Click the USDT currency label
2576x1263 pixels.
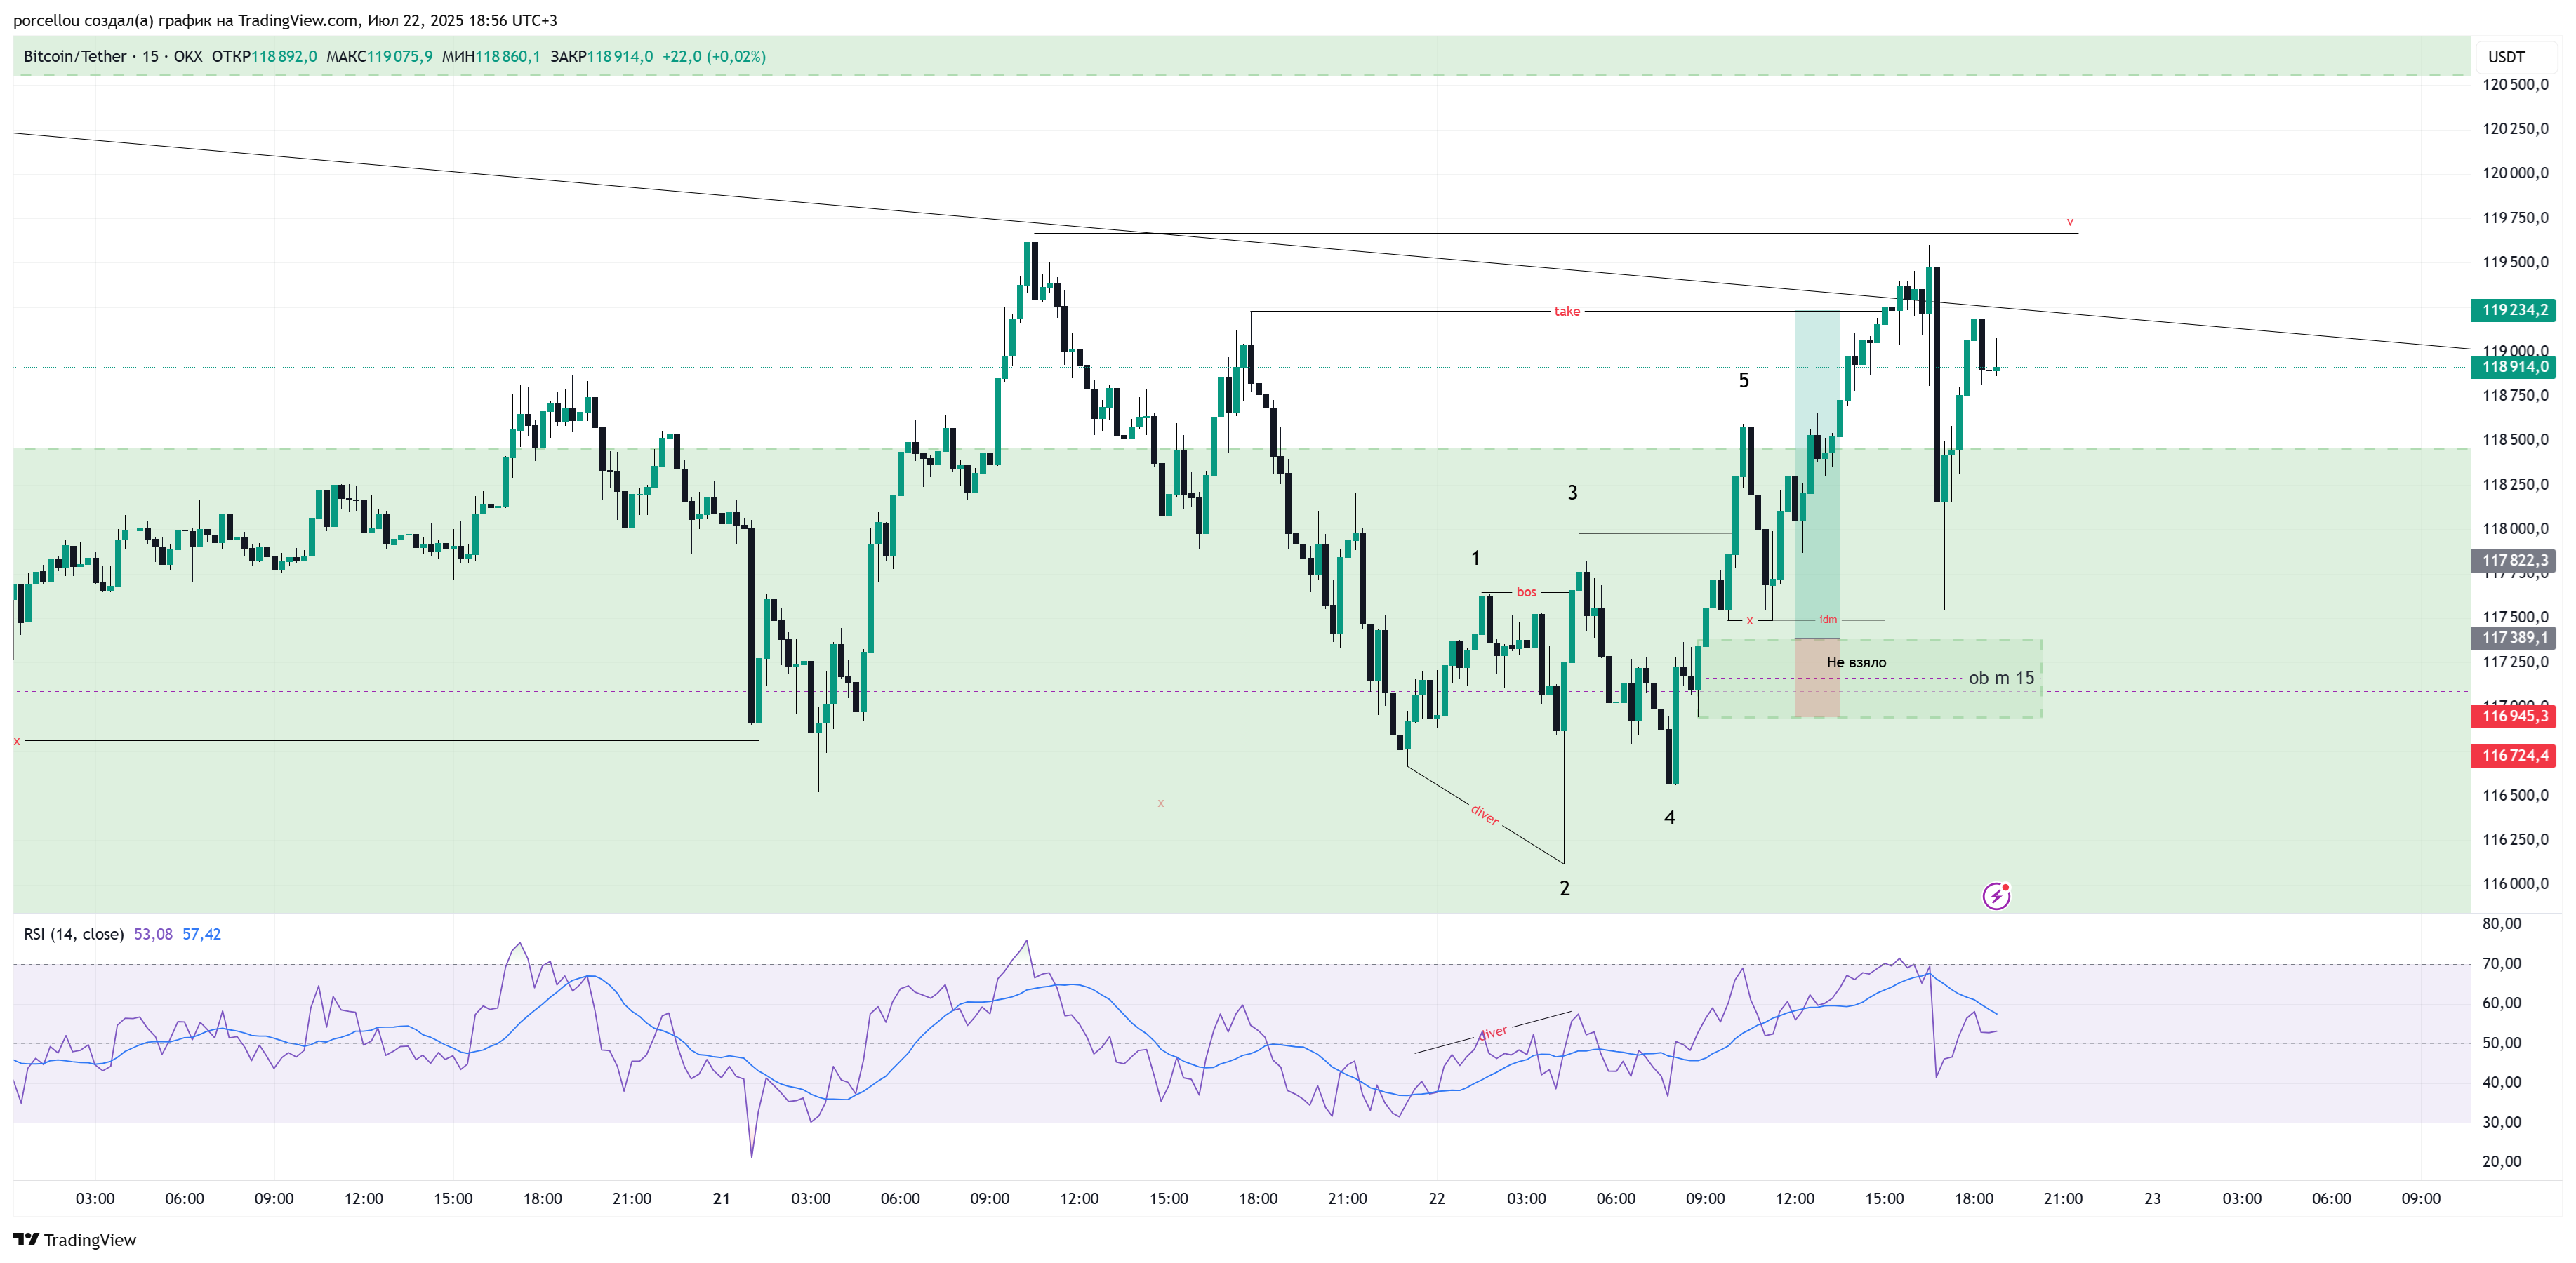coord(2506,57)
